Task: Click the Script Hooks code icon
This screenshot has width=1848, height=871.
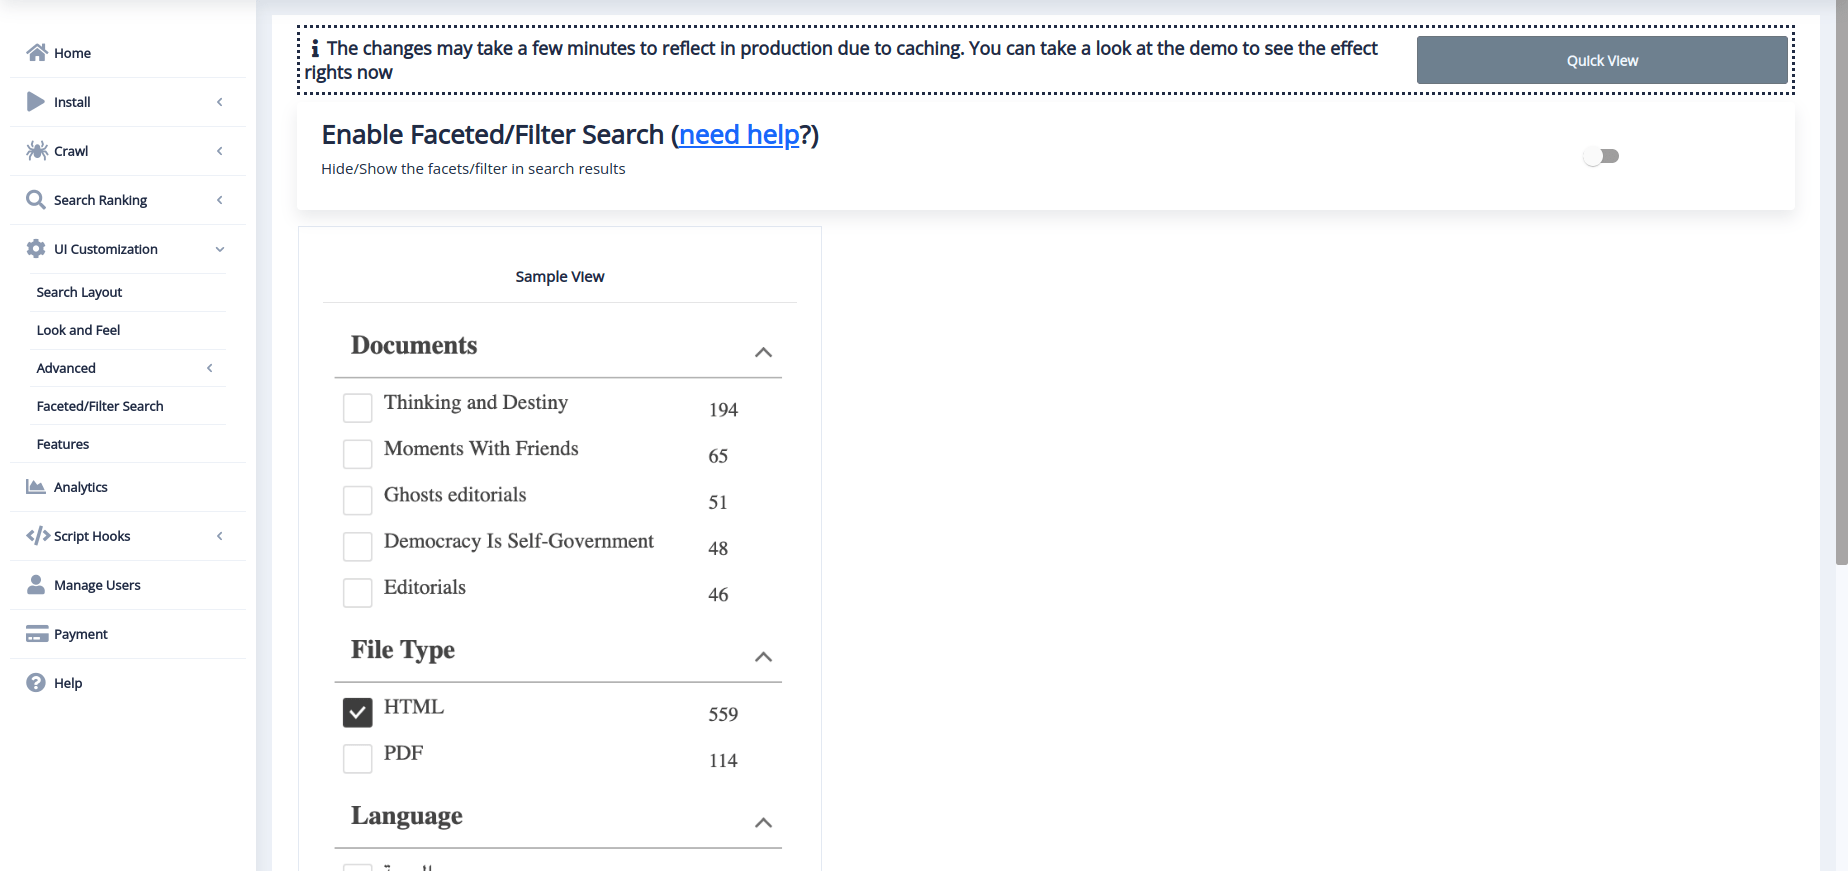Action: tap(38, 536)
